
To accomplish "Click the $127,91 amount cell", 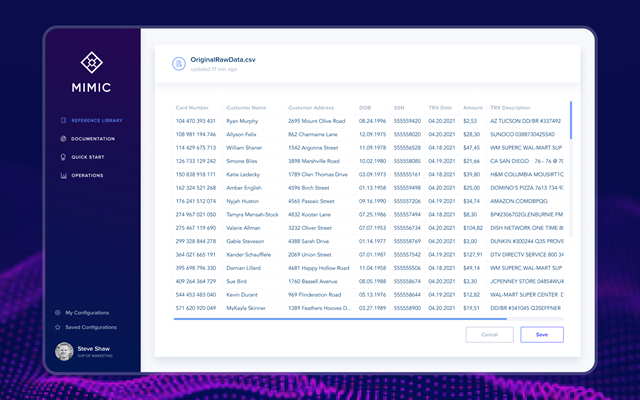I will (473, 255).
